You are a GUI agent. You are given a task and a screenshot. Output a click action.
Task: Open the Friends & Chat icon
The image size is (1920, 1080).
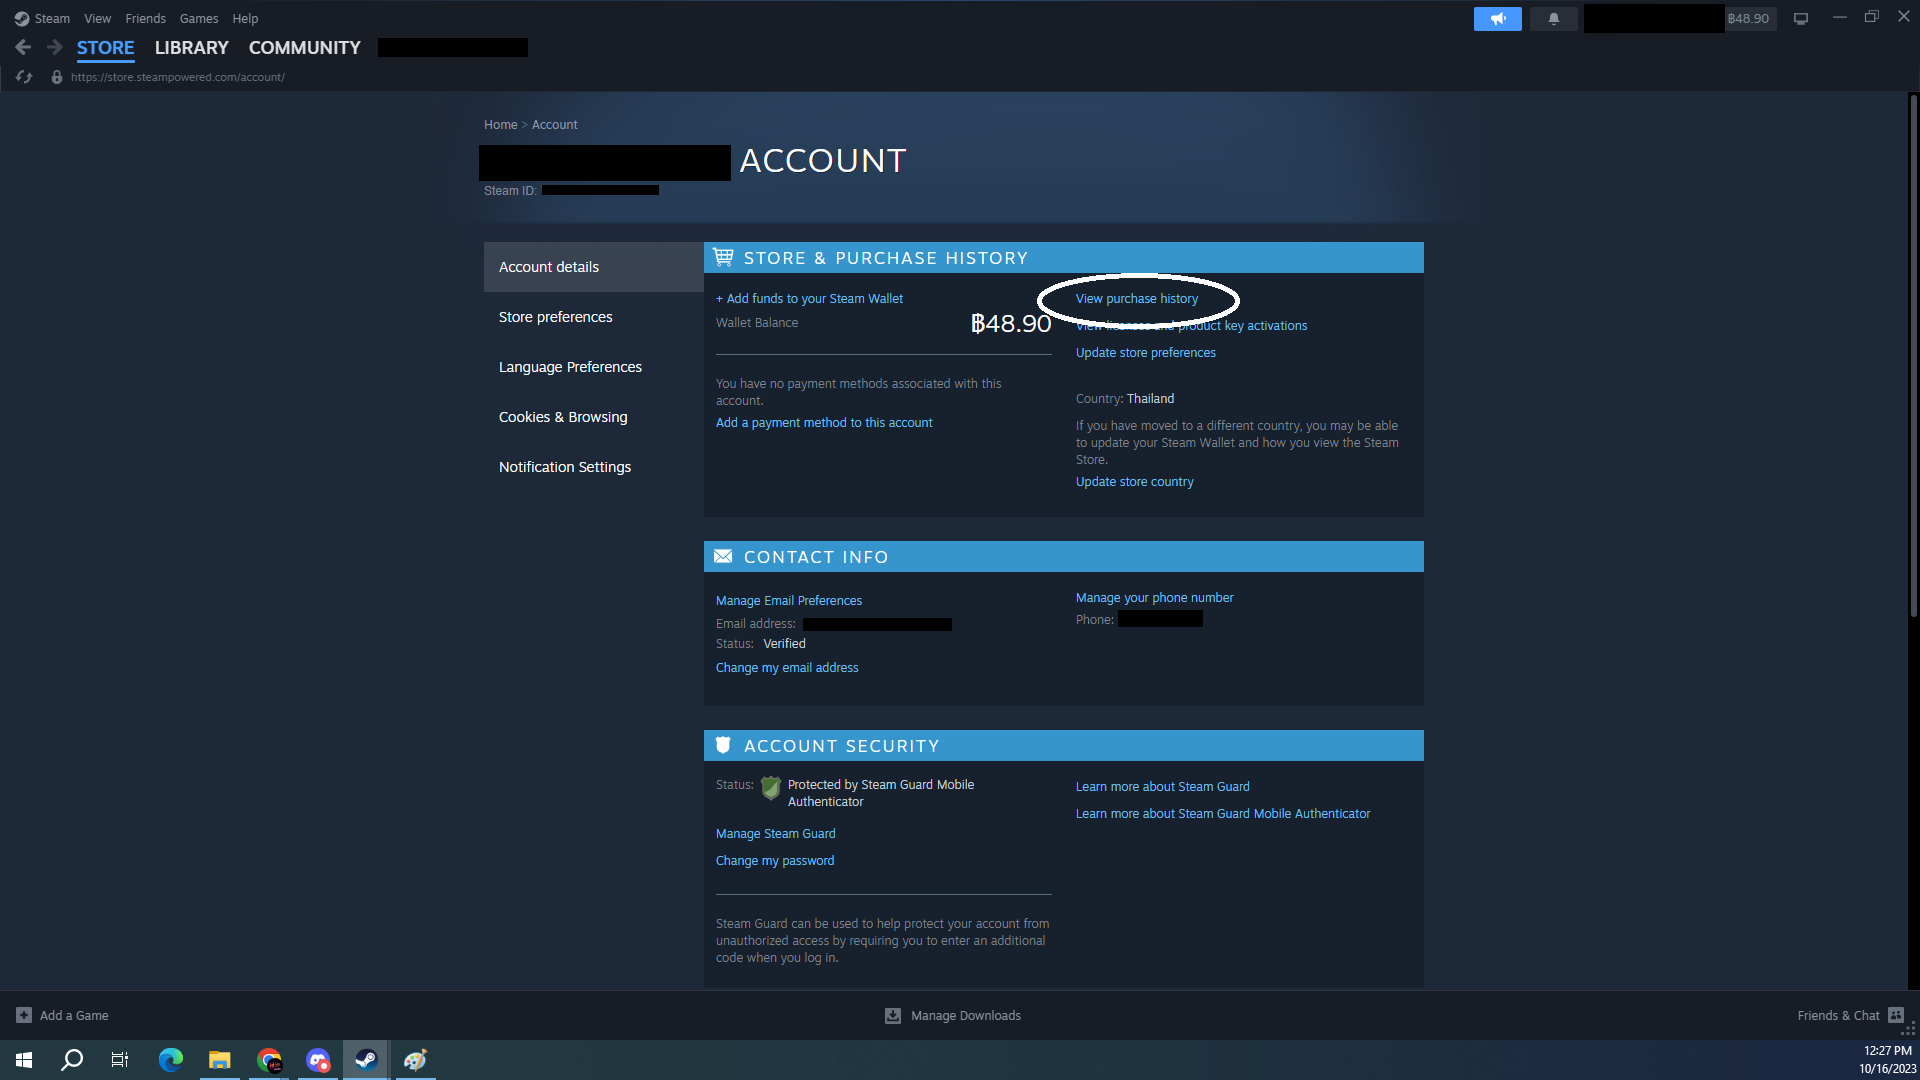pos(1895,1015)
